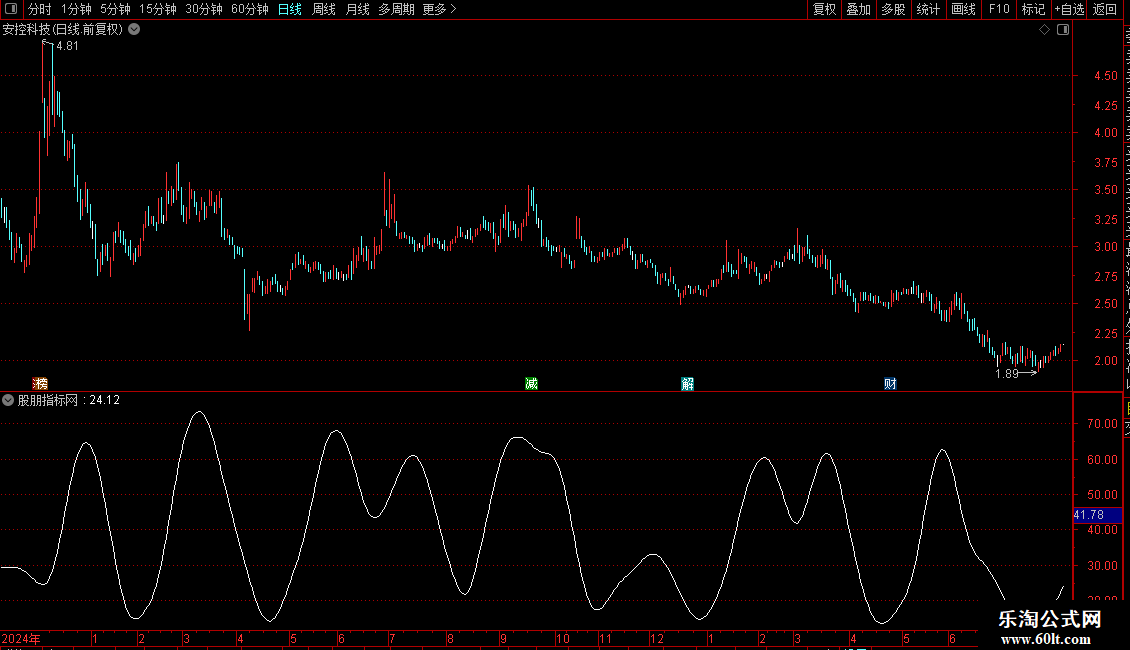Click the 30.00 indicator axis label

pyautogui.click(x=1103, y=566)
